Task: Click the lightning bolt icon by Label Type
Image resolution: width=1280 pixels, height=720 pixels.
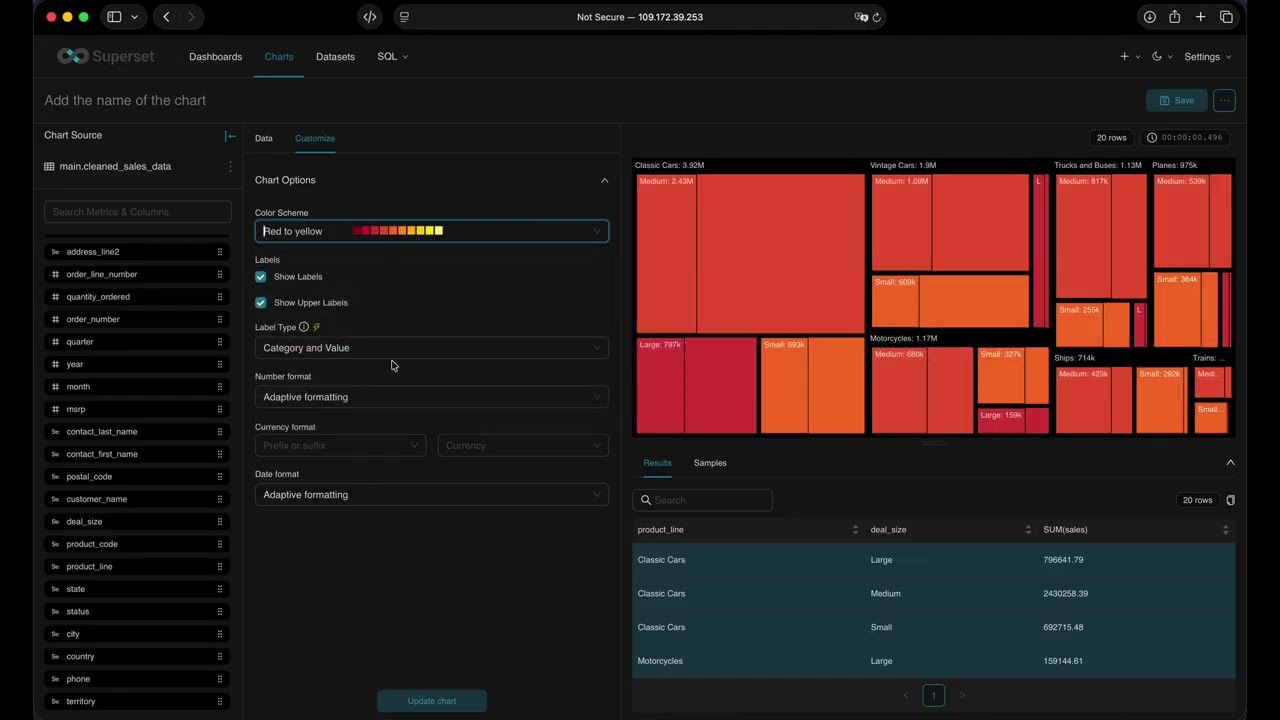Action: coord(317,327)
